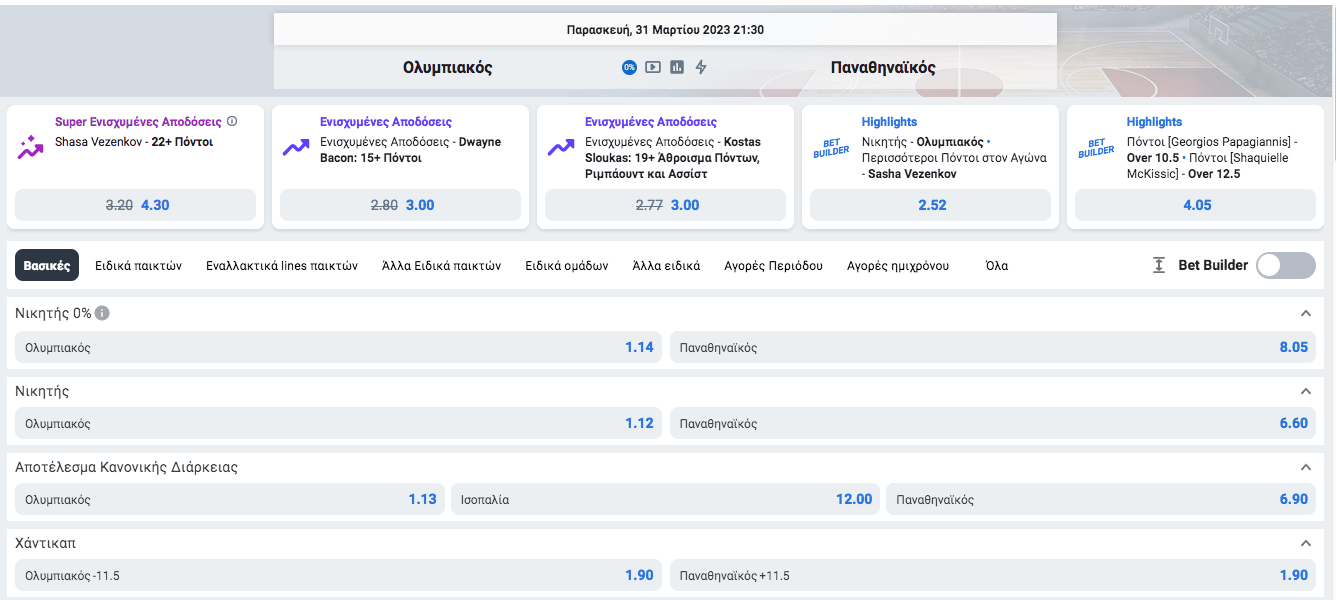Select handicap Παναθηναϊκός +11.5 at 1.90
This screenshot has height=600, width=1336.
pyautogui.click(x=993, y=575)
